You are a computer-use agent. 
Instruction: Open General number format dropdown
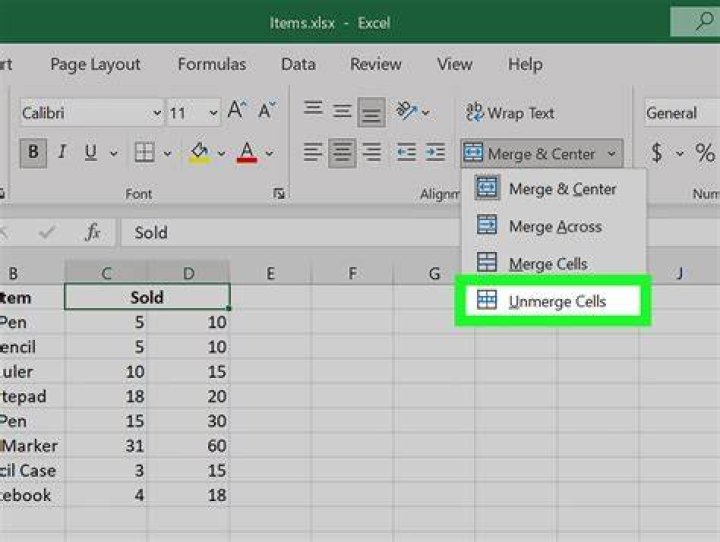(x=681, y=113)
